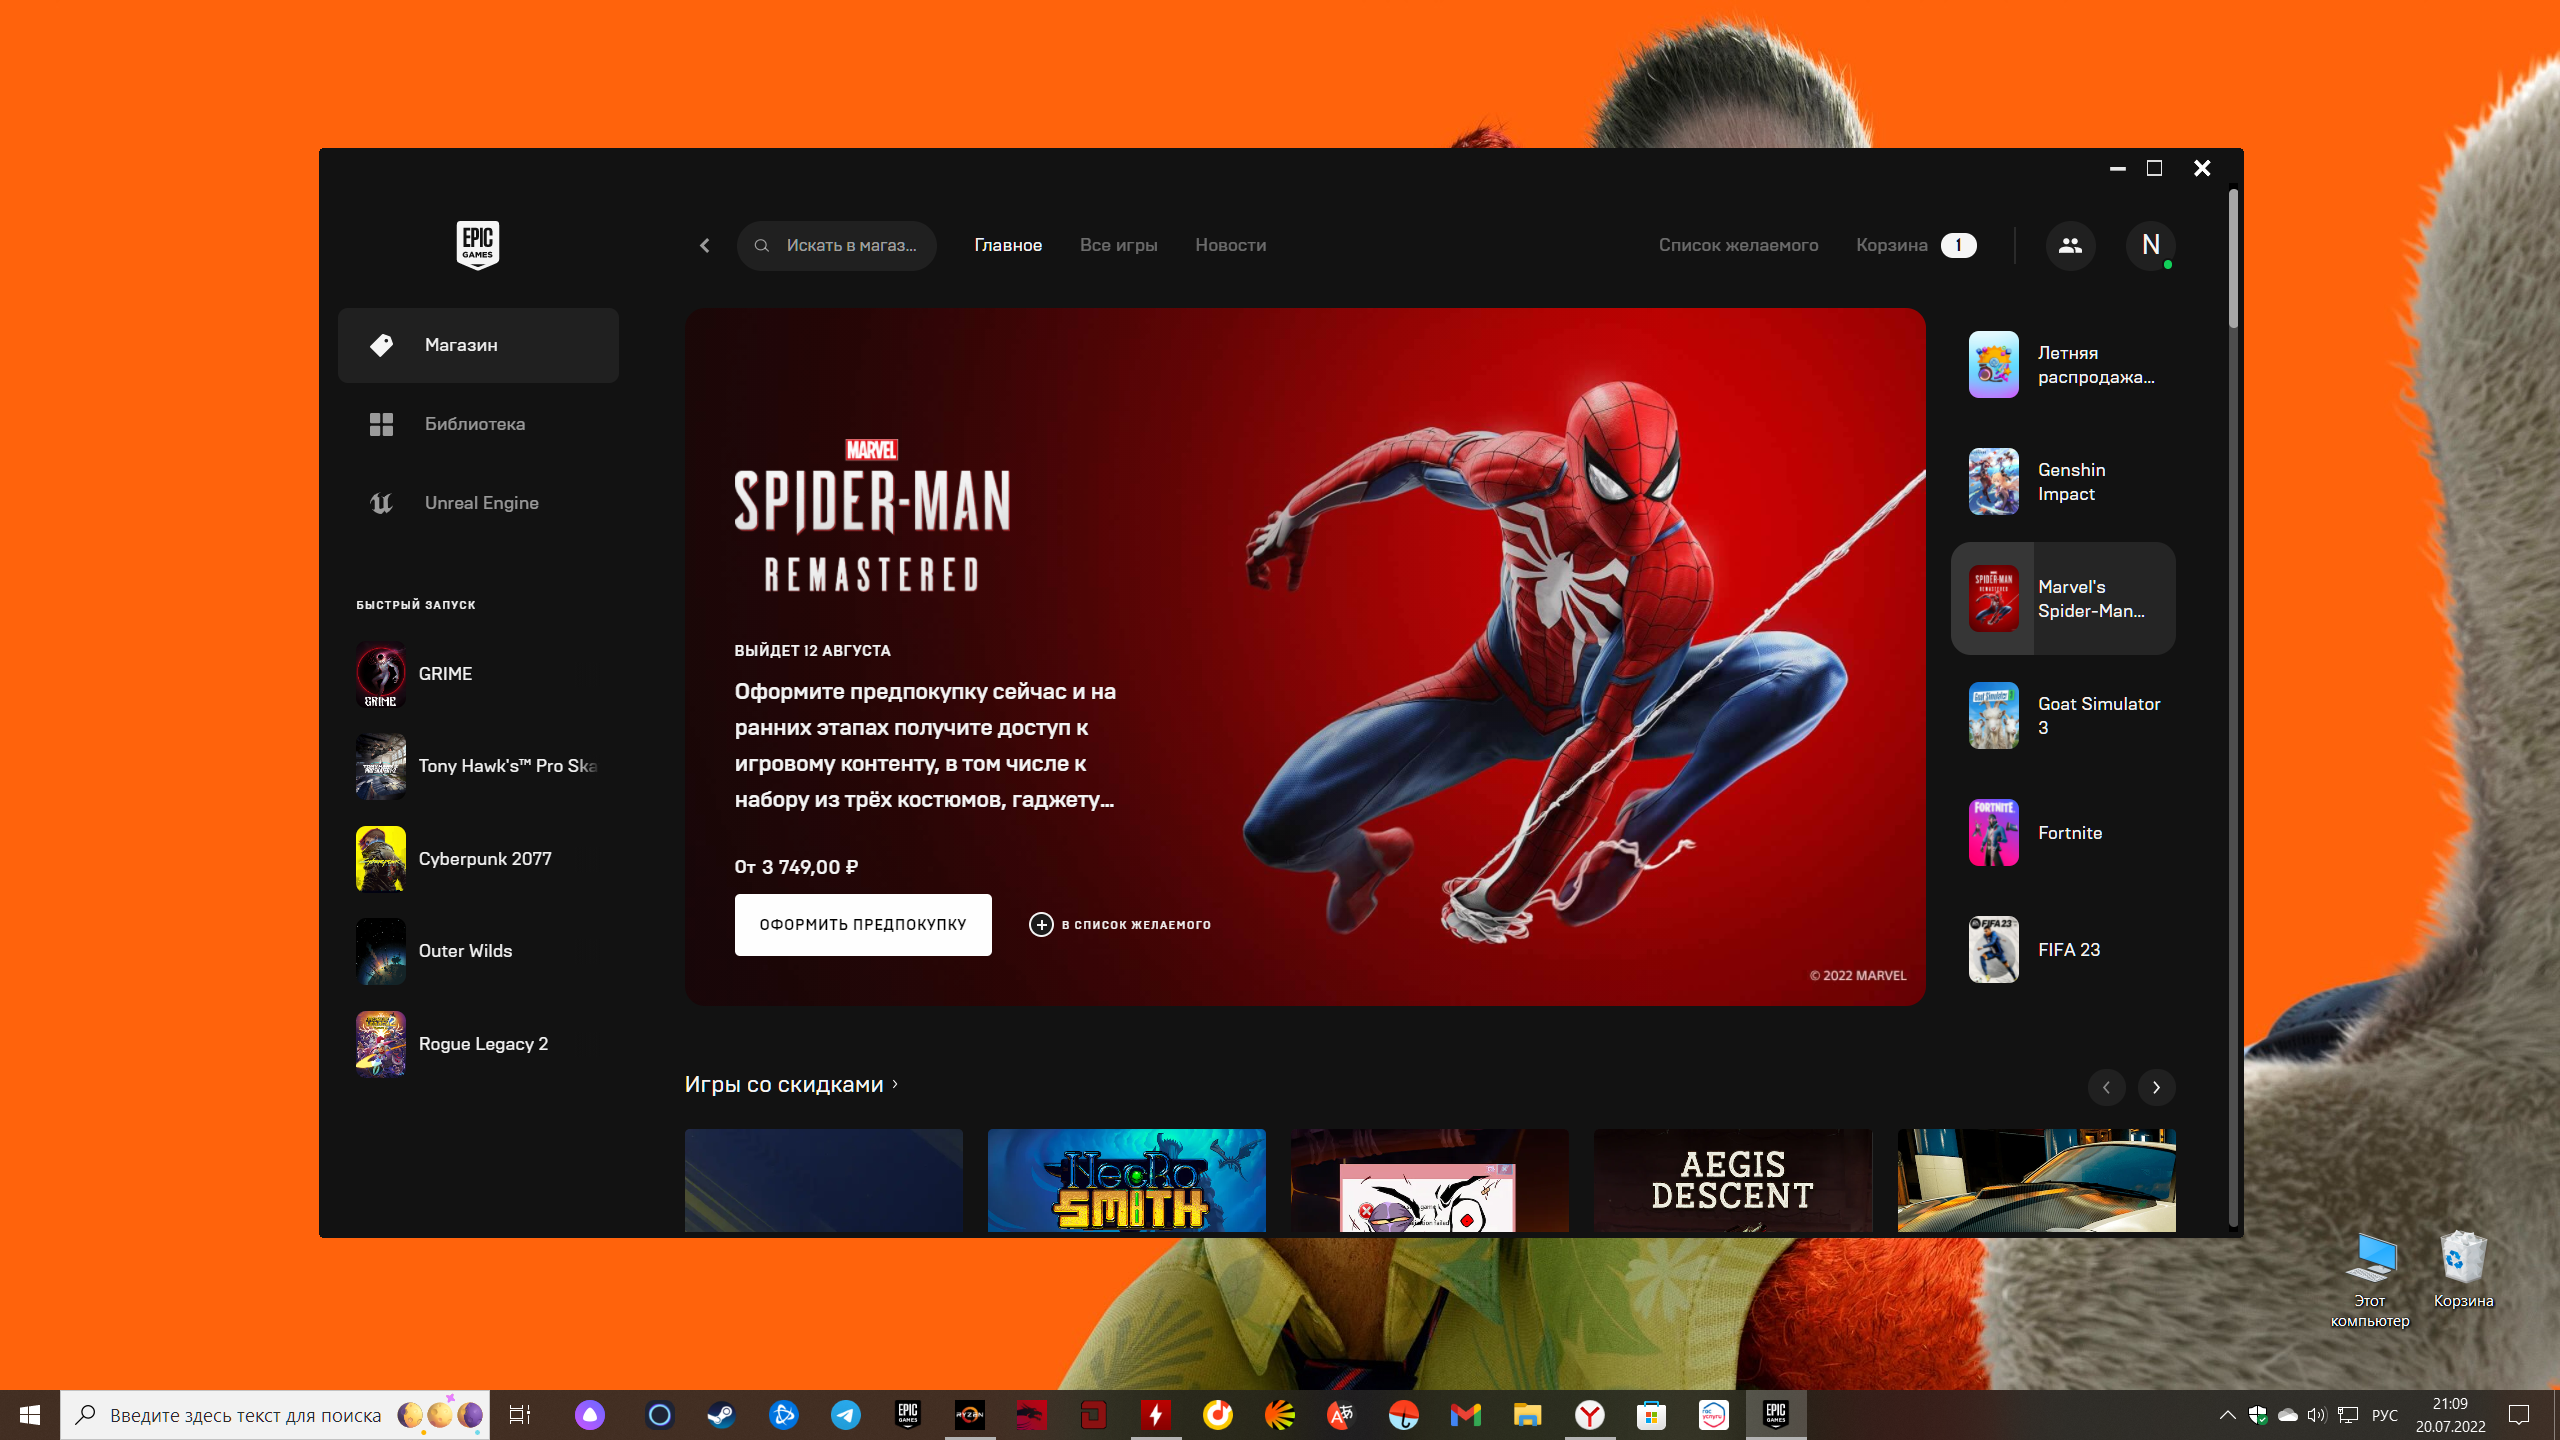Open the red dragon taskbar icon
Image resolution: width=2560 pixels, height=1440 pixels.
click(1031, 1415)
